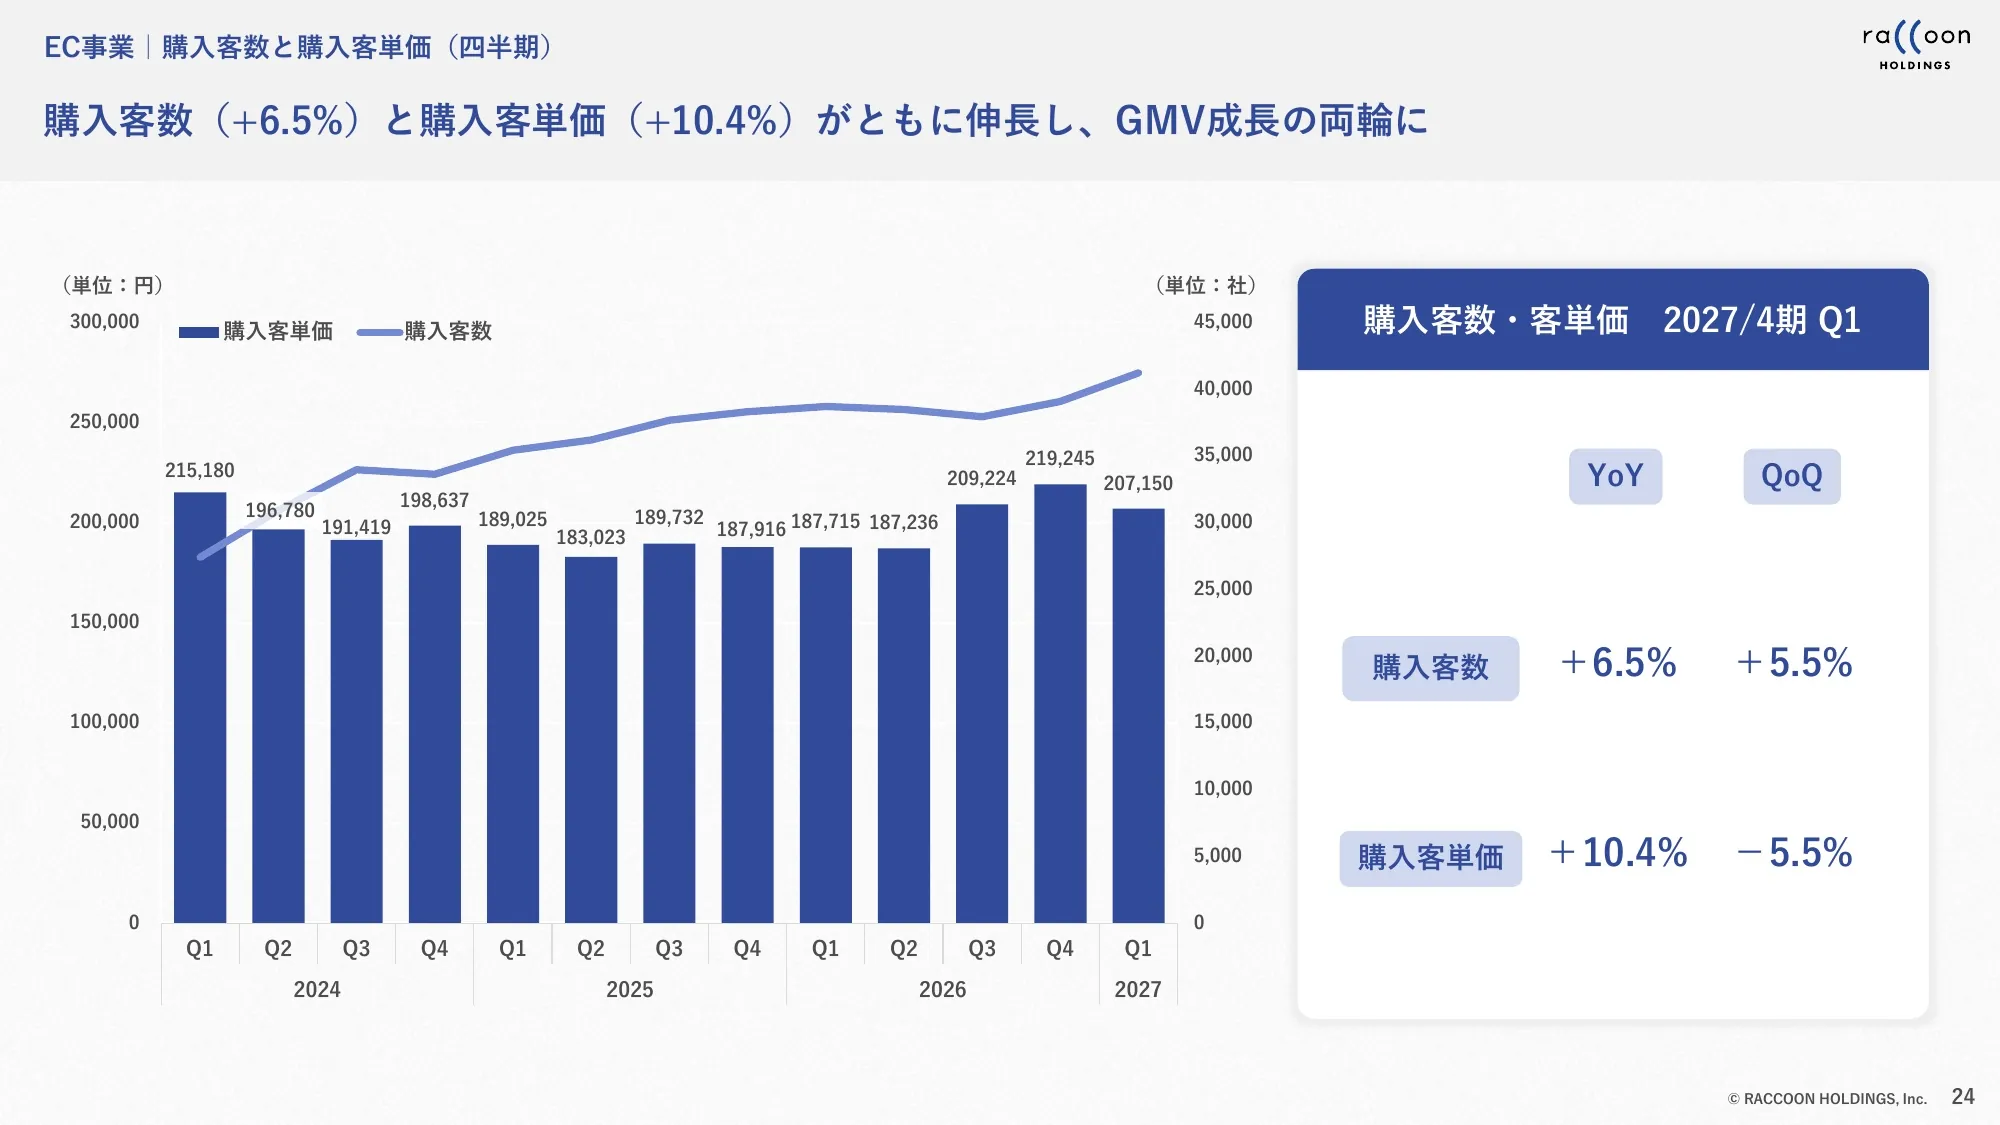Click bar value label 187,916
Viewport: 2000px width, 1125px height.
[x=751, y=529]
